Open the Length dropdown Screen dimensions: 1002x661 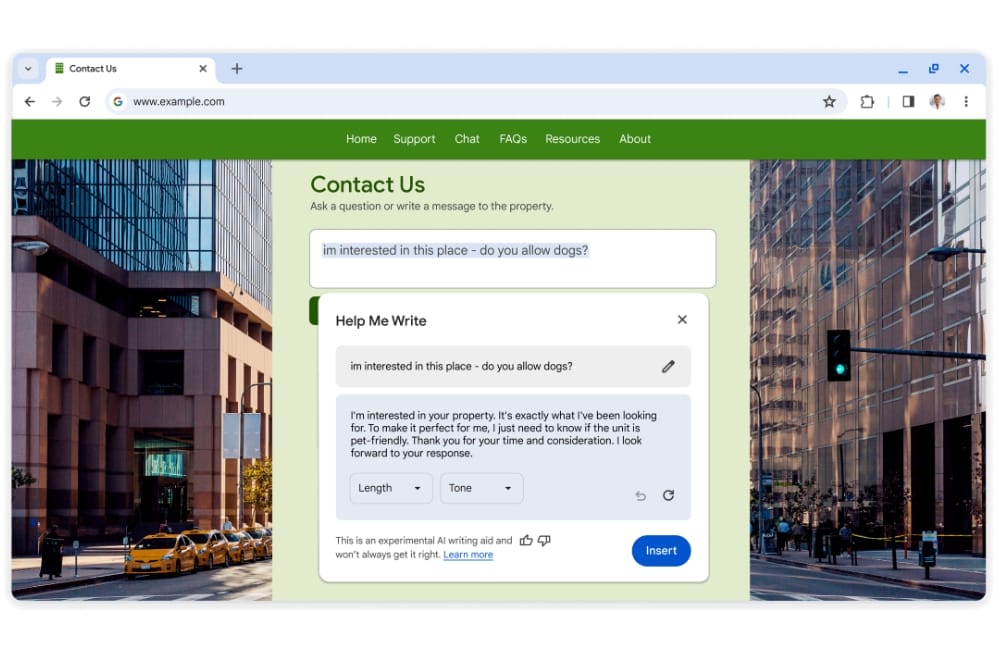tap(390, 488)
